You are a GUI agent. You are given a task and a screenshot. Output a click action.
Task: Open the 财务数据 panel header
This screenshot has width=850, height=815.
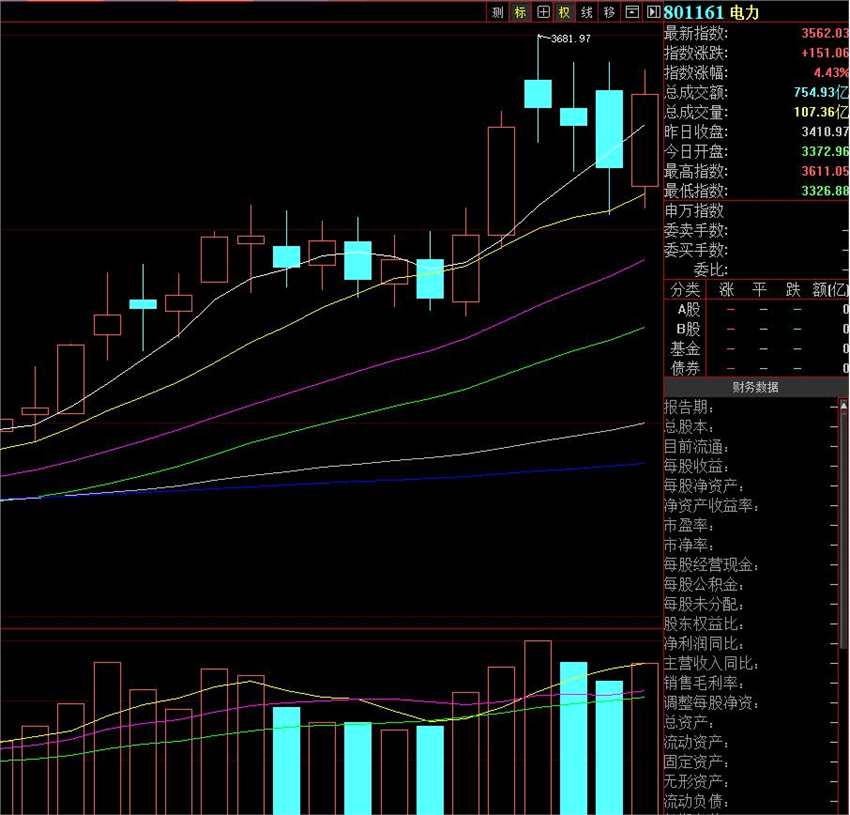click(x=755, y=388)
